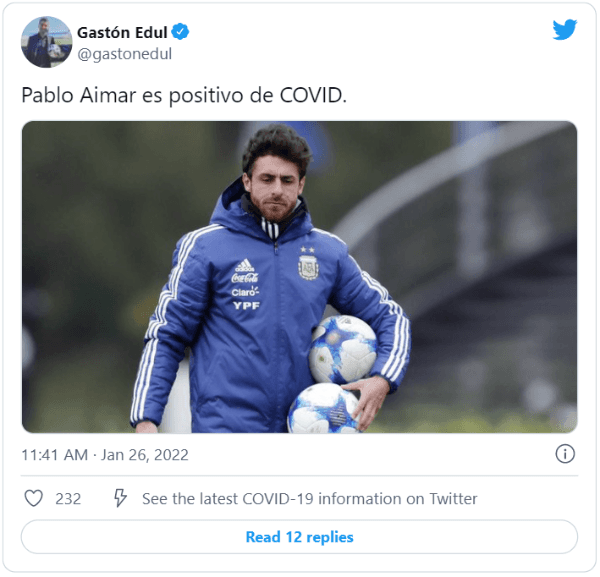
Task: Click the YPF sponsor logo on jacket
Action: point(246,305)
